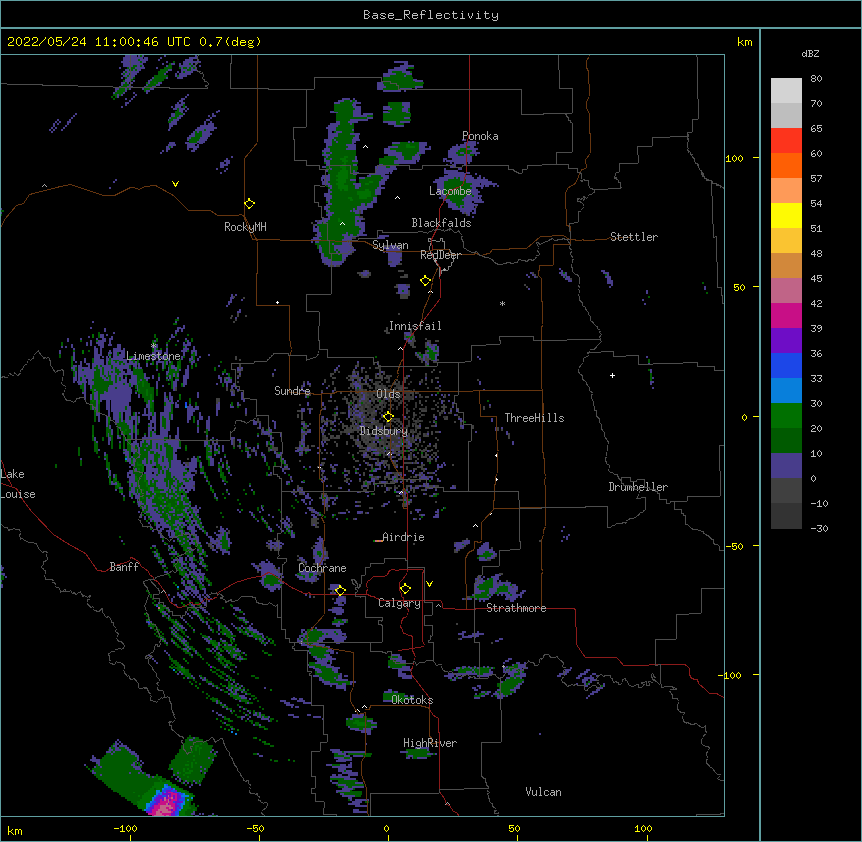Choose the blue 36-33 dBZ legend swatch

tap(786, 365)
